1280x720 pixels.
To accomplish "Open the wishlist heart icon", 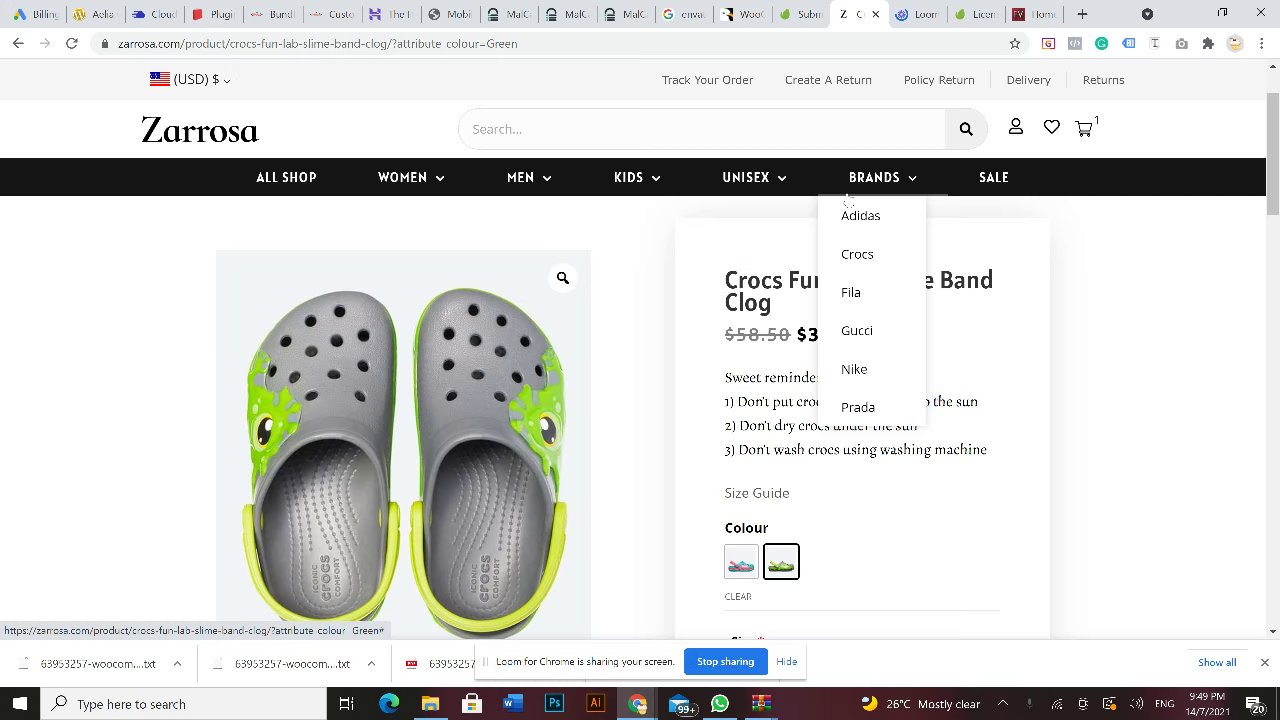I will (x=1051, y=127).
